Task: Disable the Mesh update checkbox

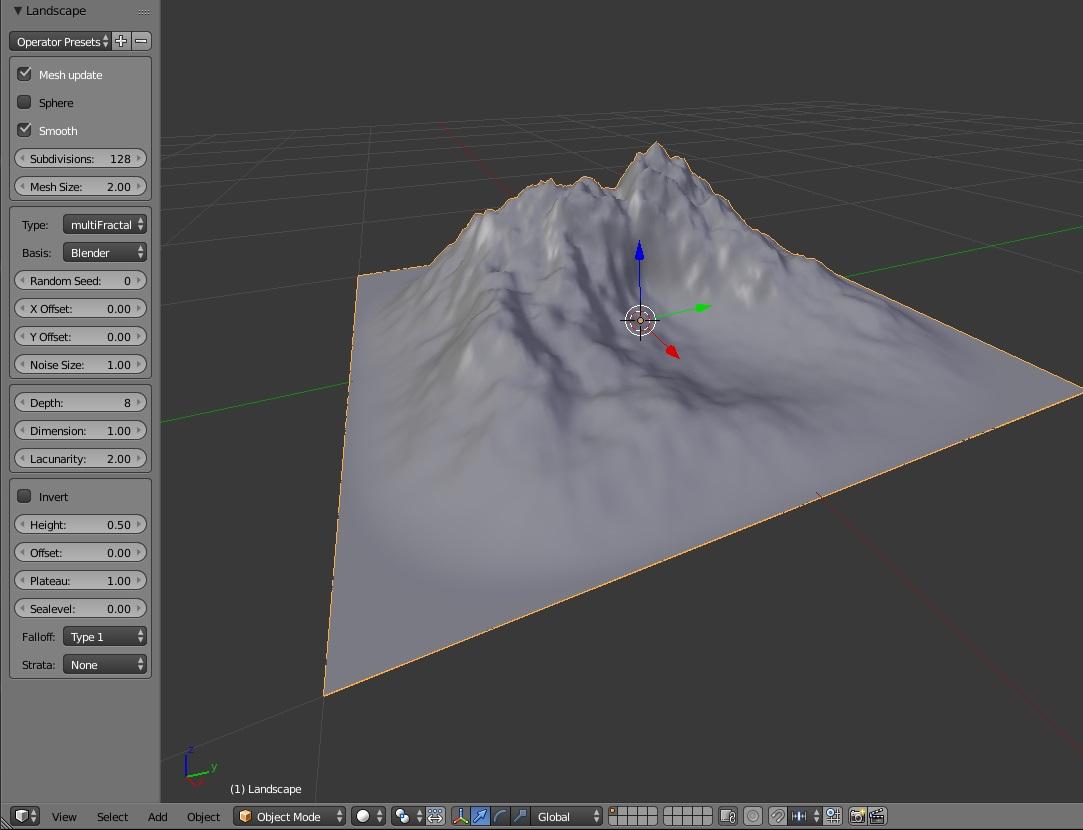Action: 24,74
